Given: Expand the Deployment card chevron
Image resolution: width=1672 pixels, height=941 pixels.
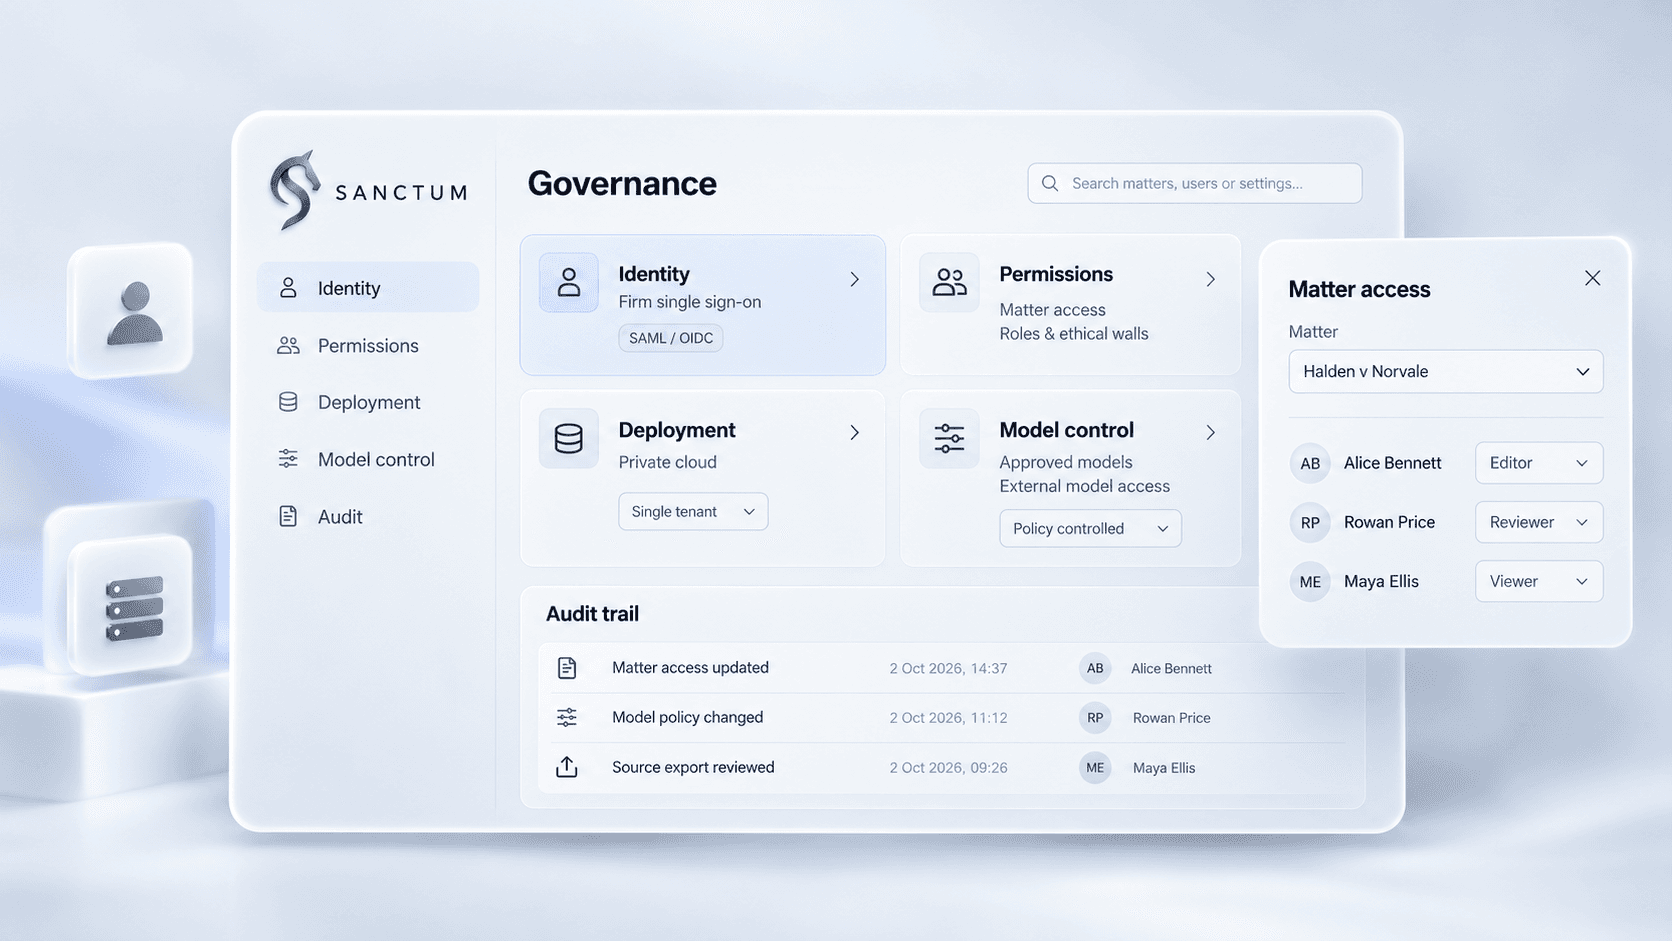Looking at the screenshot, I should coord(855,432).
